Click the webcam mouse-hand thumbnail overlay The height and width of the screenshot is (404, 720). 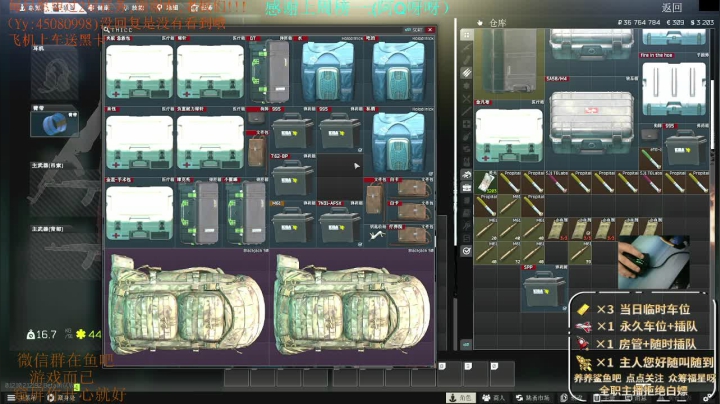pyautogui.click(x=654, y=262)
